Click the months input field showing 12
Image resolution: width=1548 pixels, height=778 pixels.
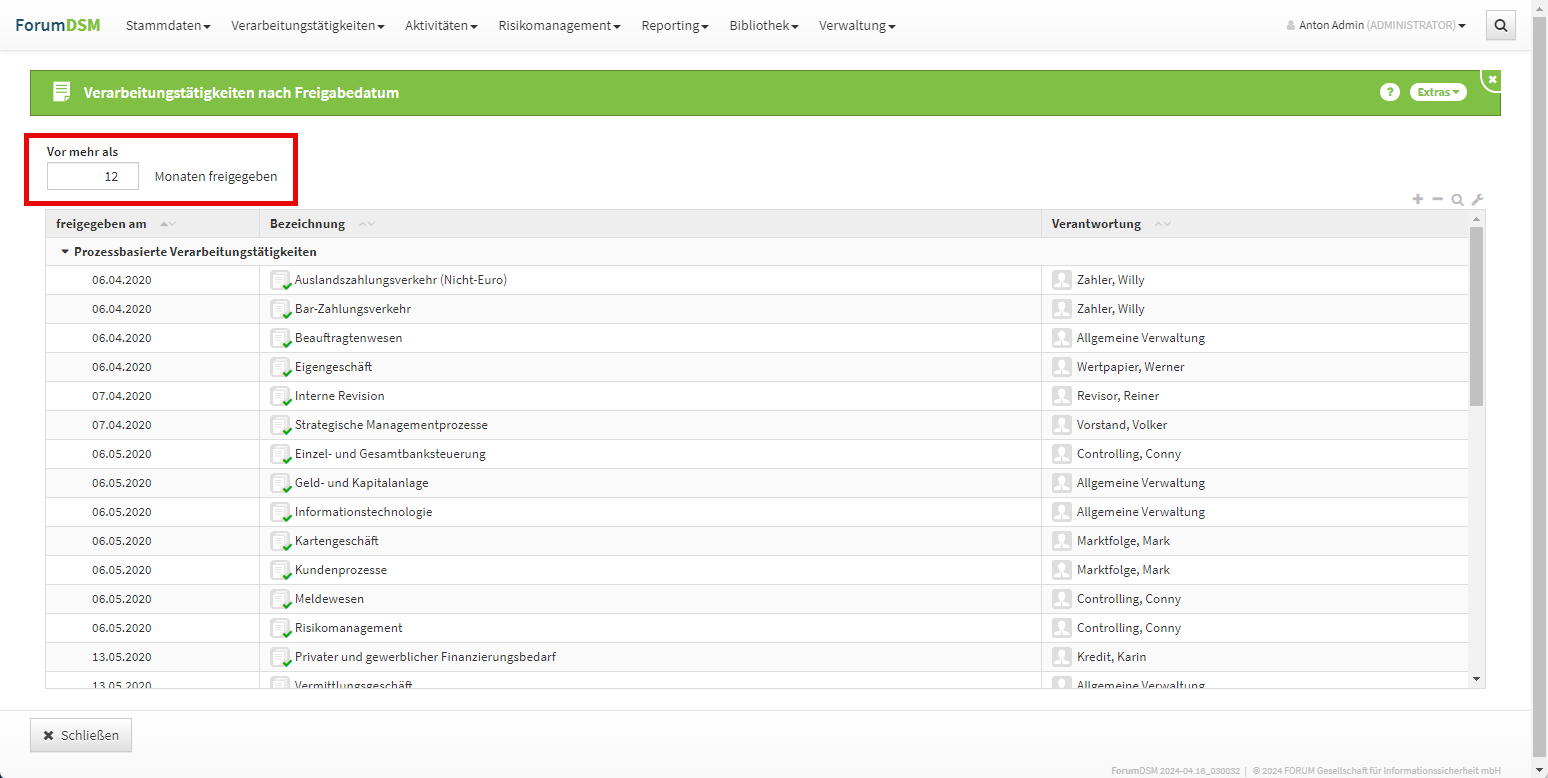tap(93, 177)
